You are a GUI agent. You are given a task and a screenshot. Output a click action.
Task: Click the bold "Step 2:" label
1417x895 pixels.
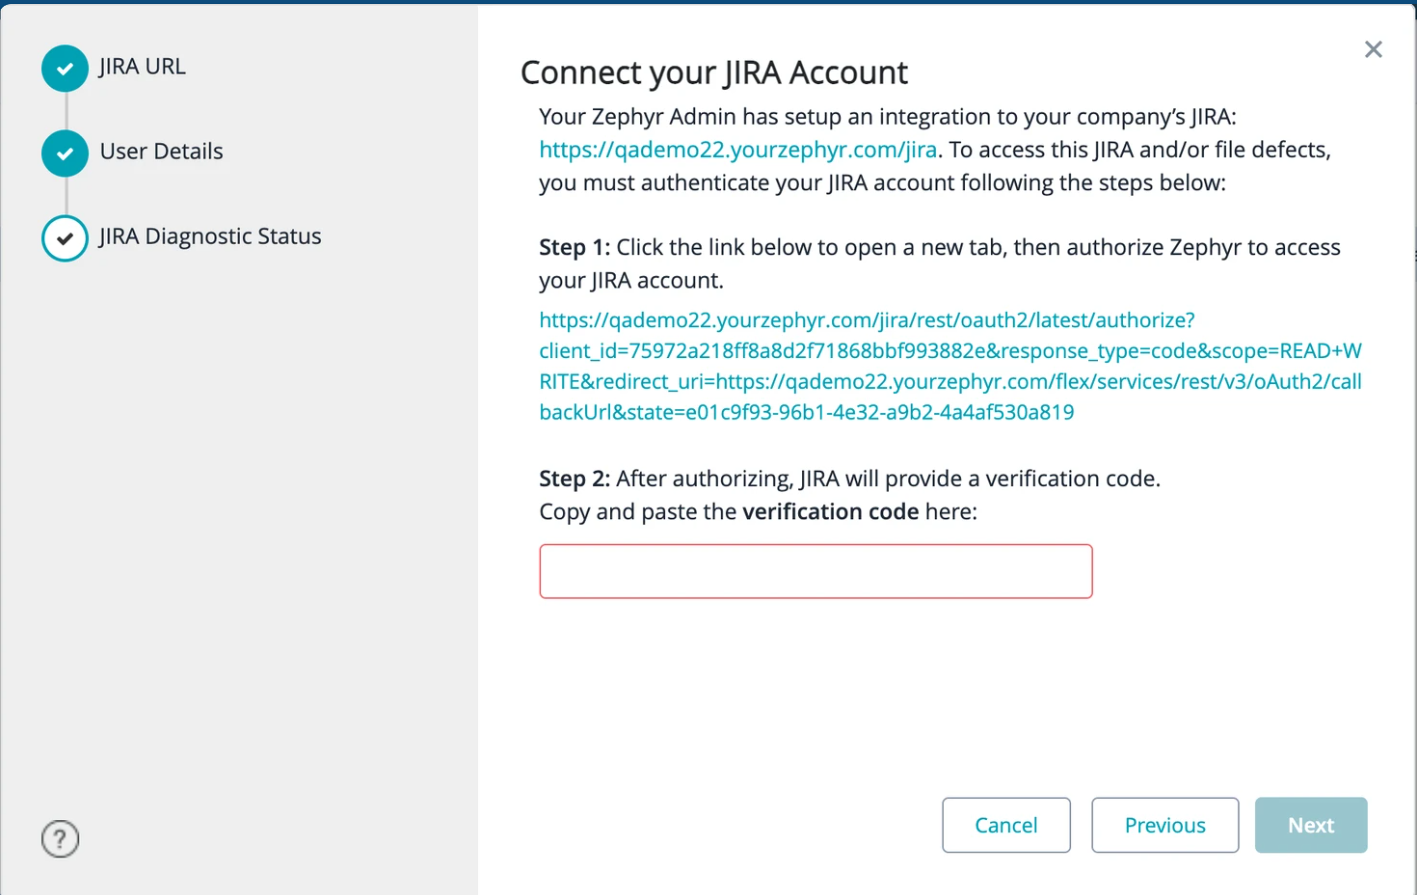point(574,479)
